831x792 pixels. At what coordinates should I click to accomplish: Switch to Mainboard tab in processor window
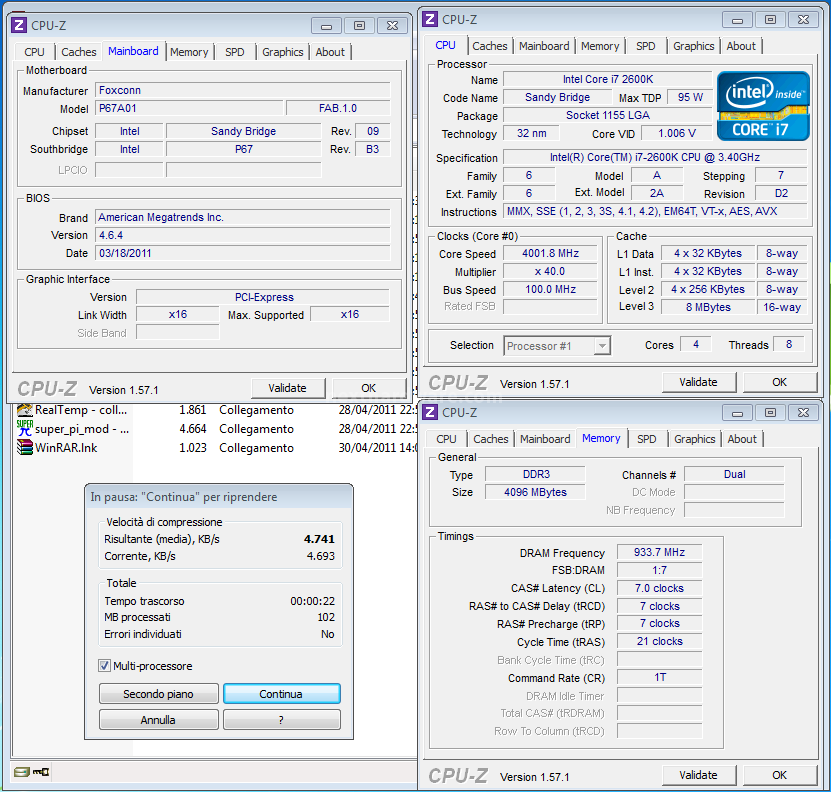[x=544, y=46]
